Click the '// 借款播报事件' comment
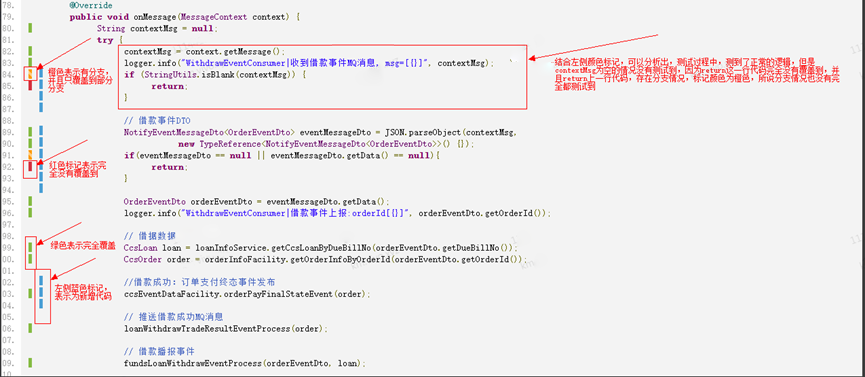This screenshot has height=377, width=865. coord(159,352)
